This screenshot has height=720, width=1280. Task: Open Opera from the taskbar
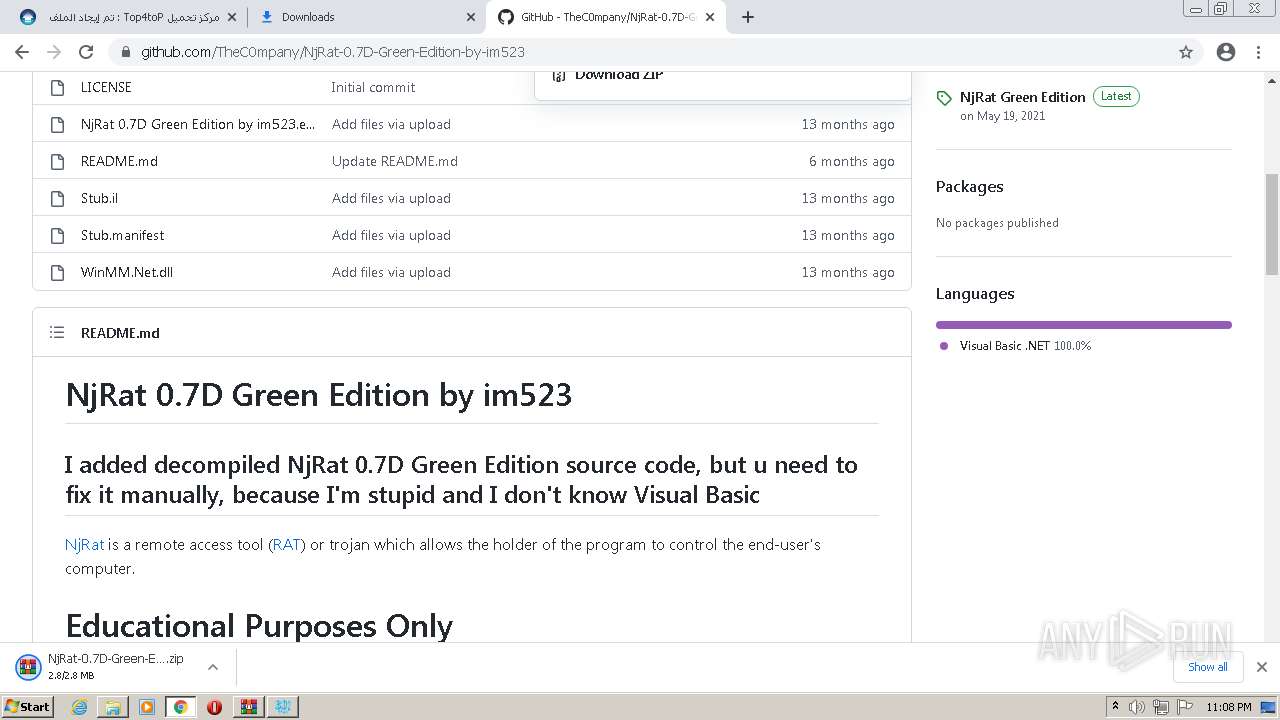(214, 707)
